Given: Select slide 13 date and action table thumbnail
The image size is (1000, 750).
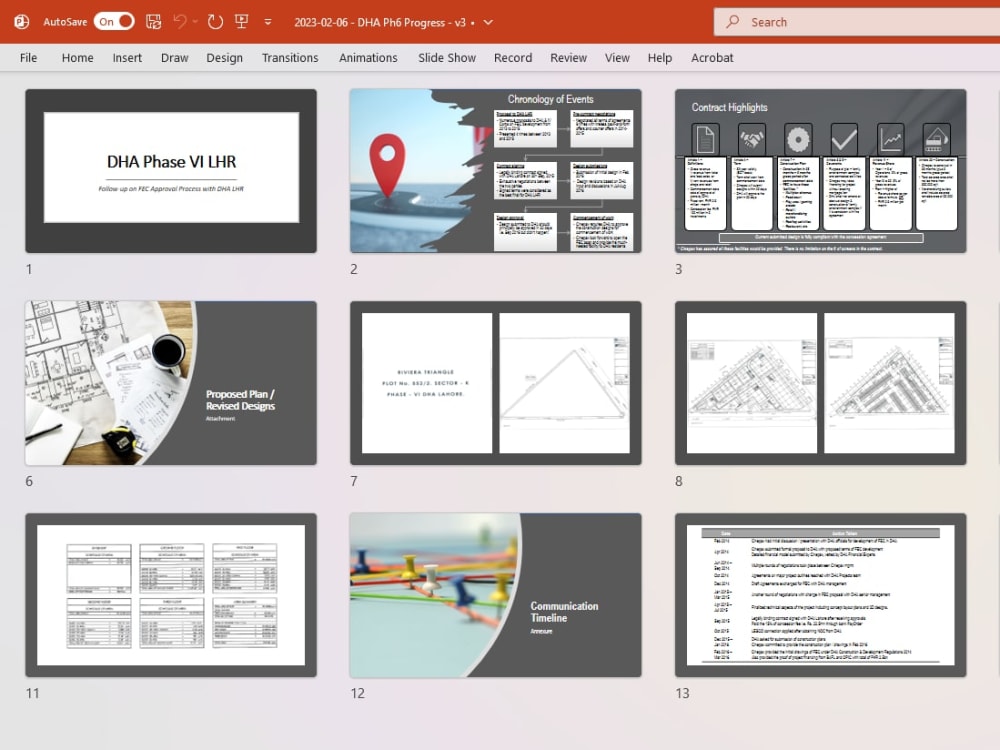Looking at the screenshot, I should (x=821, y=595).
